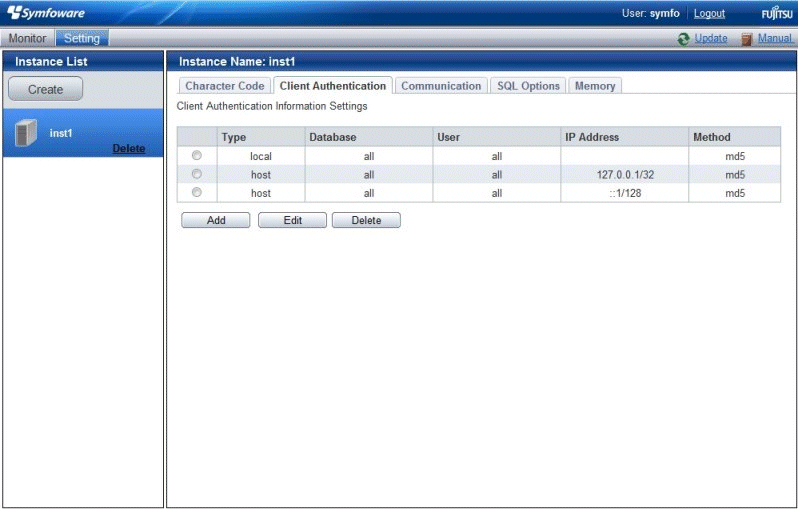Click the Fujitsu logo

pyautogui.click(x=777, y=13)
